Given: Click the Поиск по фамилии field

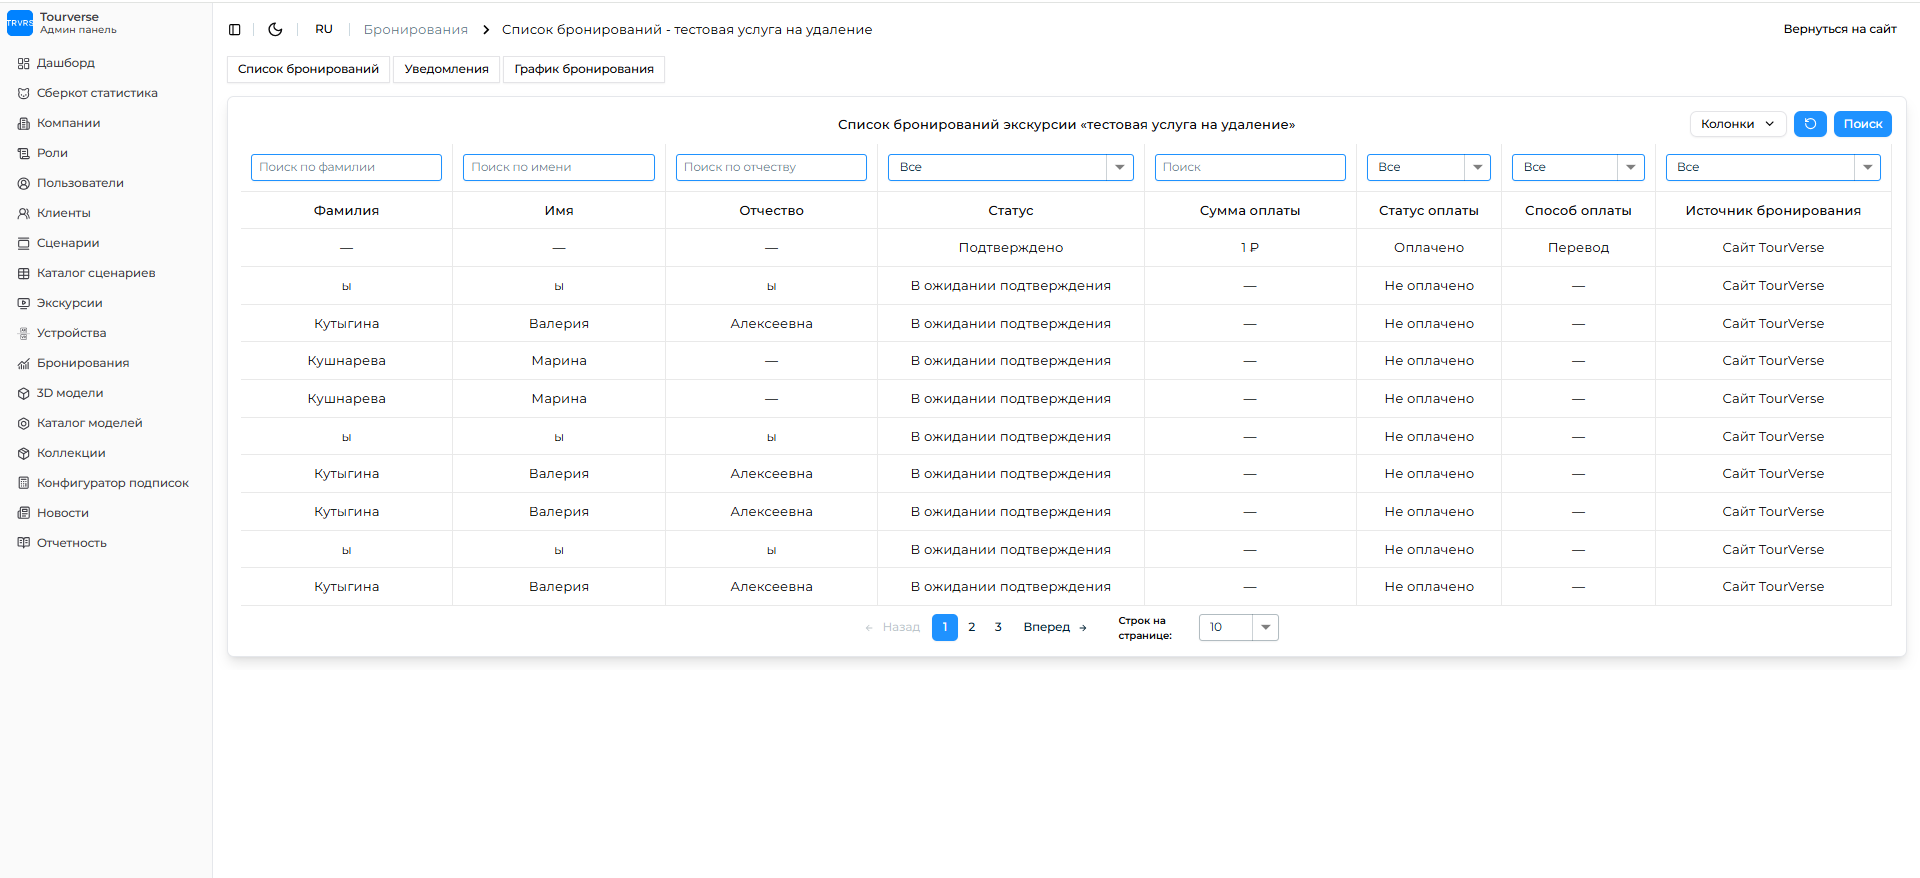Looking at the screenshot, I should coord(346,167).
